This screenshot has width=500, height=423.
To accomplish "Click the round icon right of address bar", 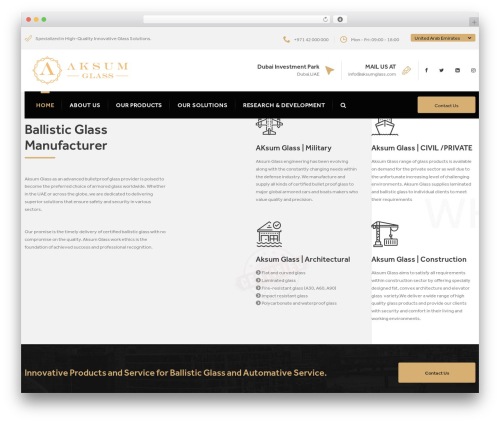I will 340,19.
